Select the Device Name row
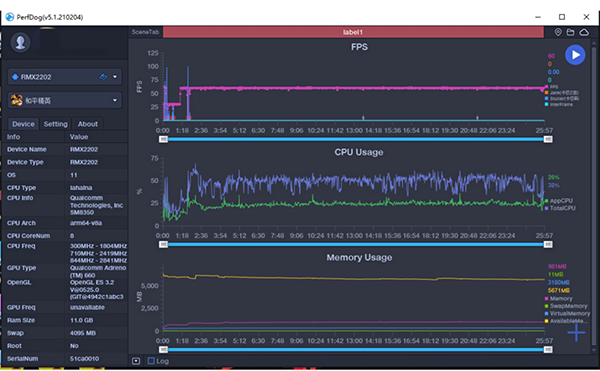 [65, 150]
